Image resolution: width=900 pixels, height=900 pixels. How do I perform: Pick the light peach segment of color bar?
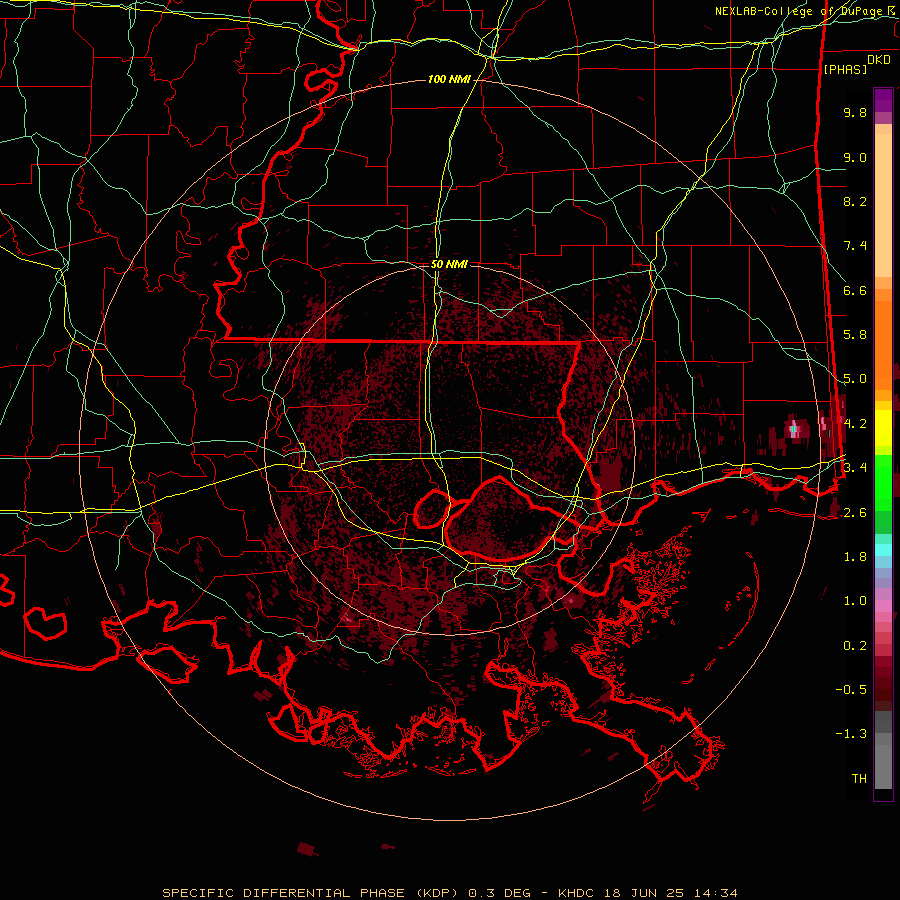pyautogui.click(x=883, y=205)
